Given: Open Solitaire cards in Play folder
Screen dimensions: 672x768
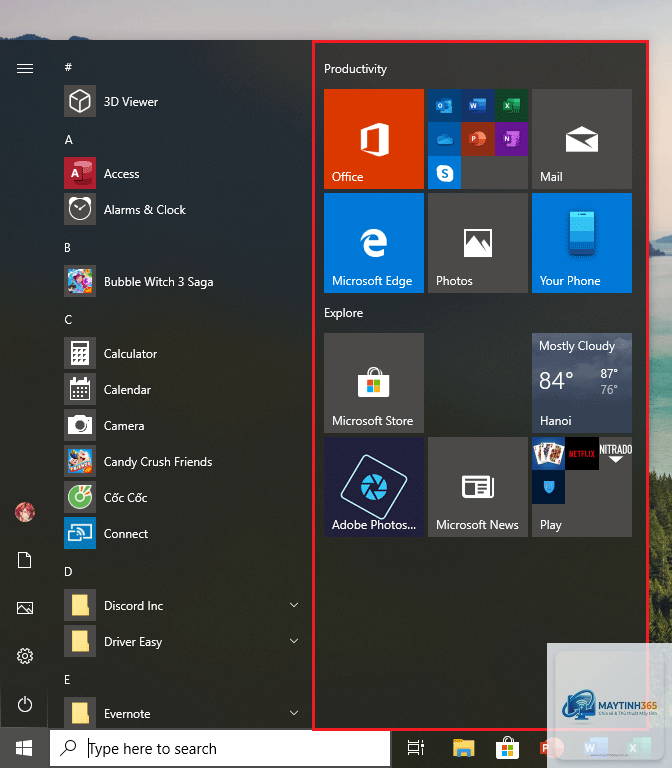Looking at the screenshot, I should [x=549, y=454].
